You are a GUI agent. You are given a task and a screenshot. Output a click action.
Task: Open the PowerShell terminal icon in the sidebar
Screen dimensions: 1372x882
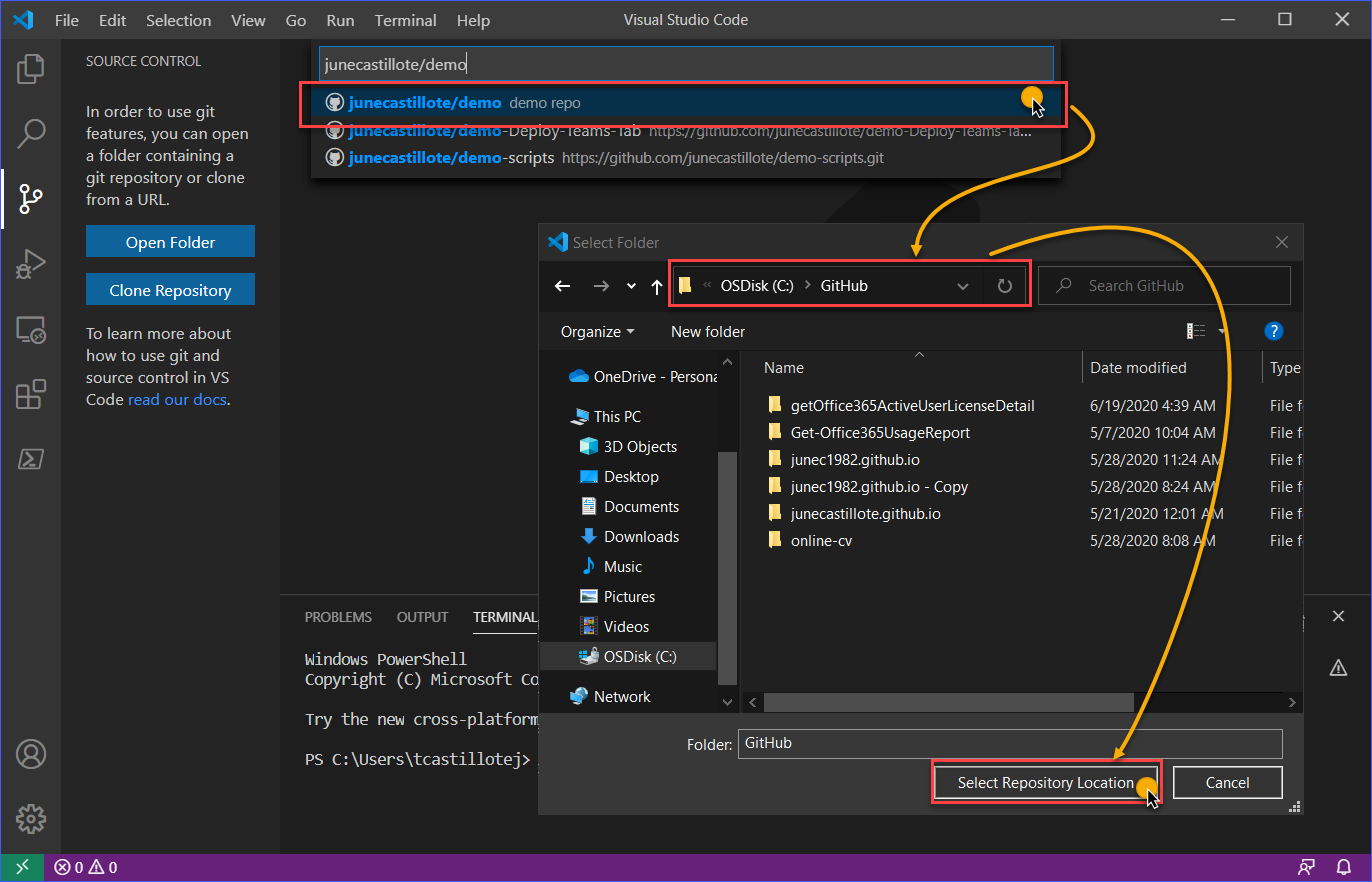pos(30,460)
